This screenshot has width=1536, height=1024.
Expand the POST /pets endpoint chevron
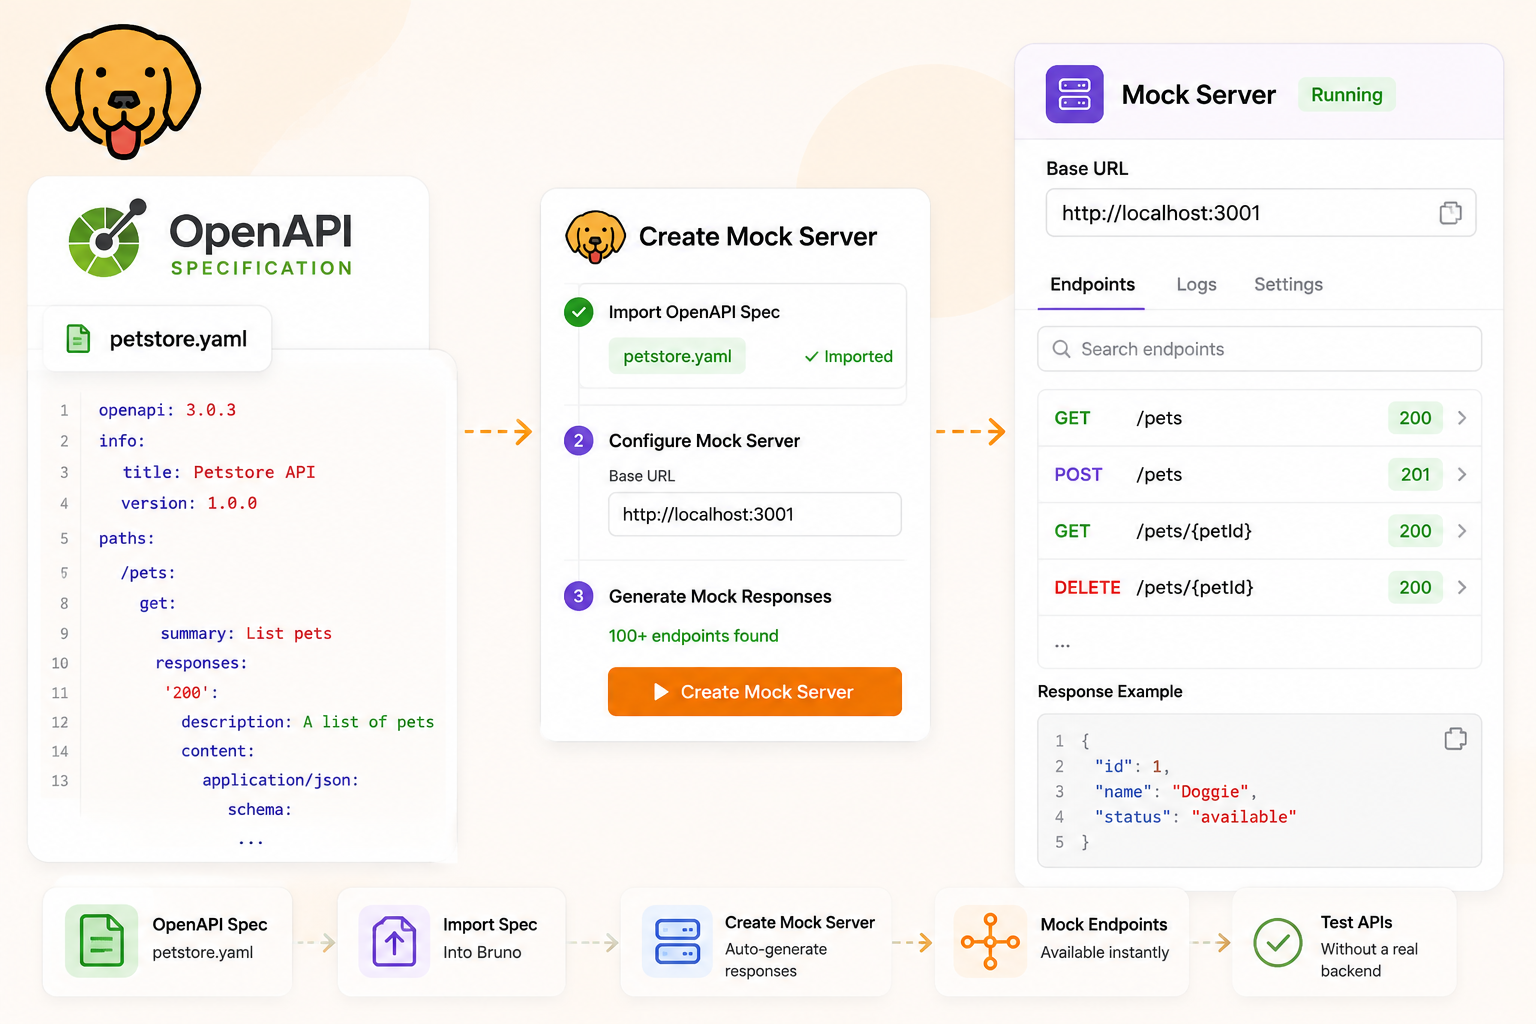point(1462,474)
